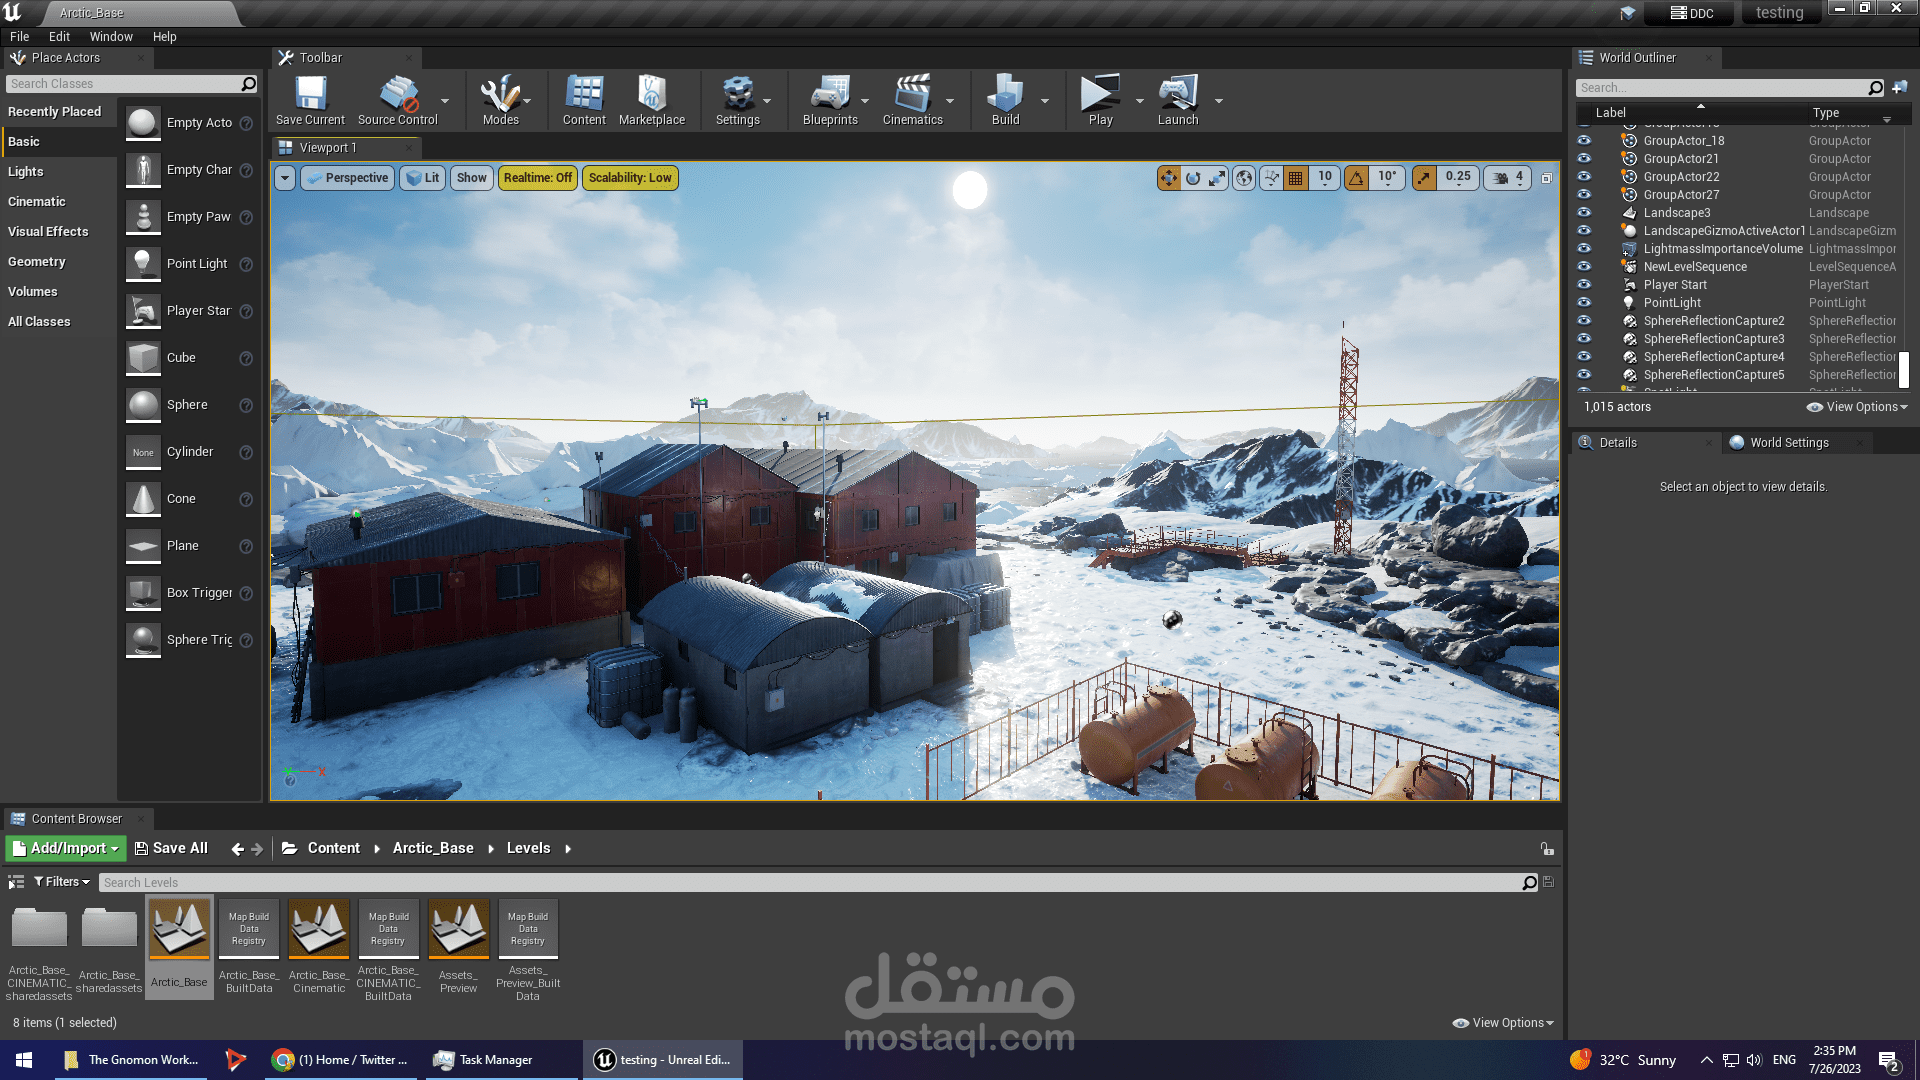Open the Modes tool icon
Screen dimensions: 1920x1080
(500, 100)
